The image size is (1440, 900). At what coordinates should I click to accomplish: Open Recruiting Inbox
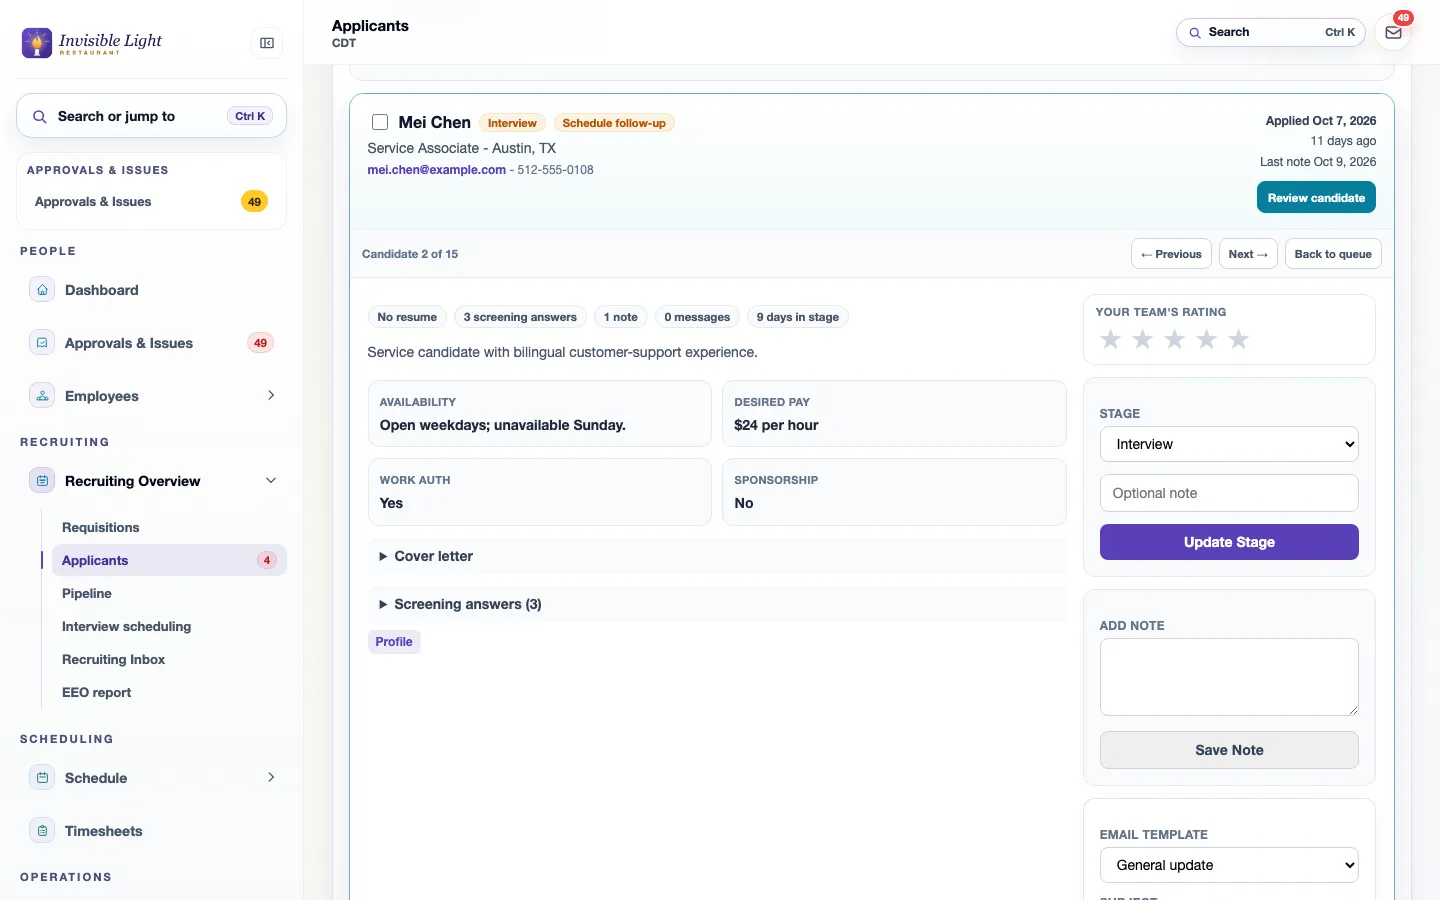(113, 660)
